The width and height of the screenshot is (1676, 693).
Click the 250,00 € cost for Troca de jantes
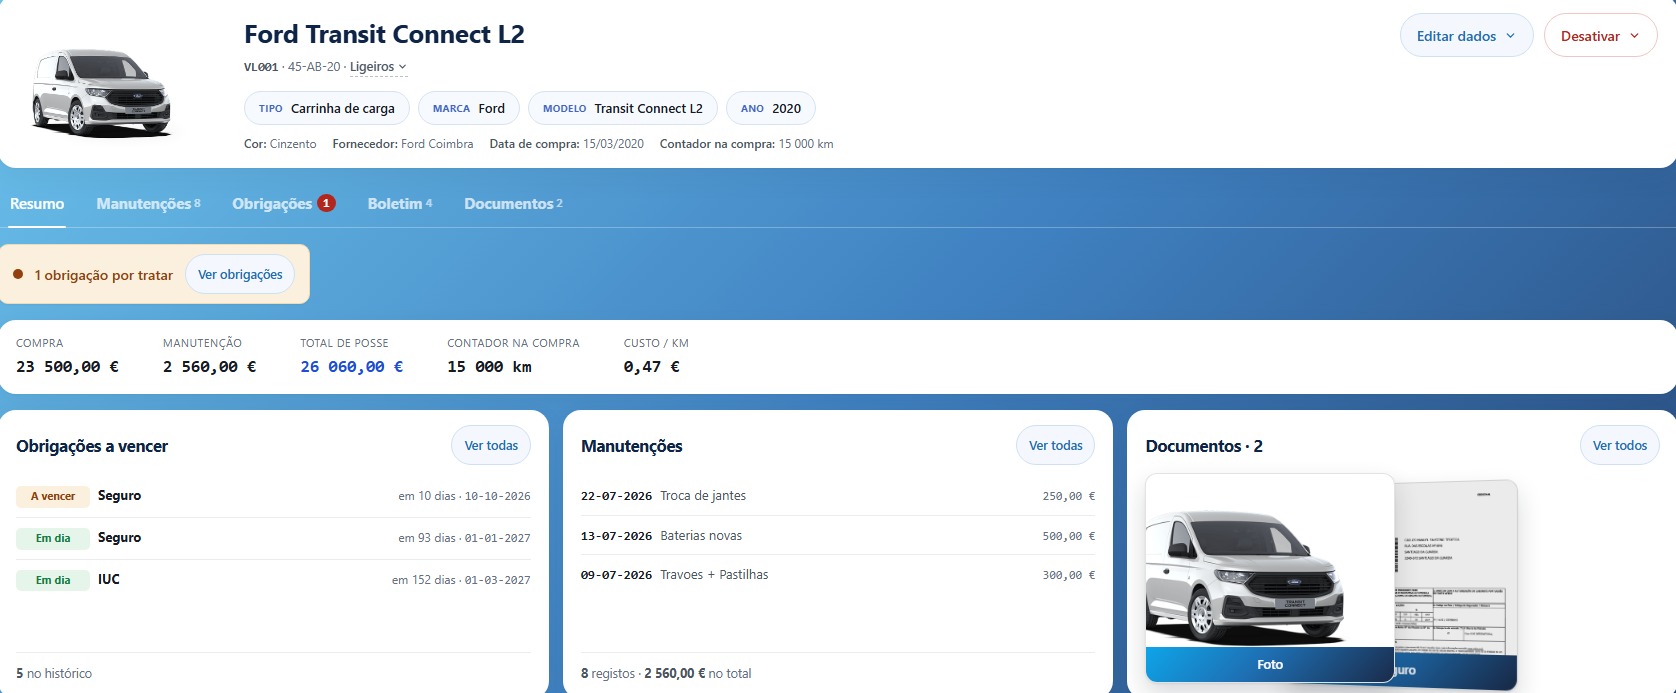click(x=1069, y=496)
